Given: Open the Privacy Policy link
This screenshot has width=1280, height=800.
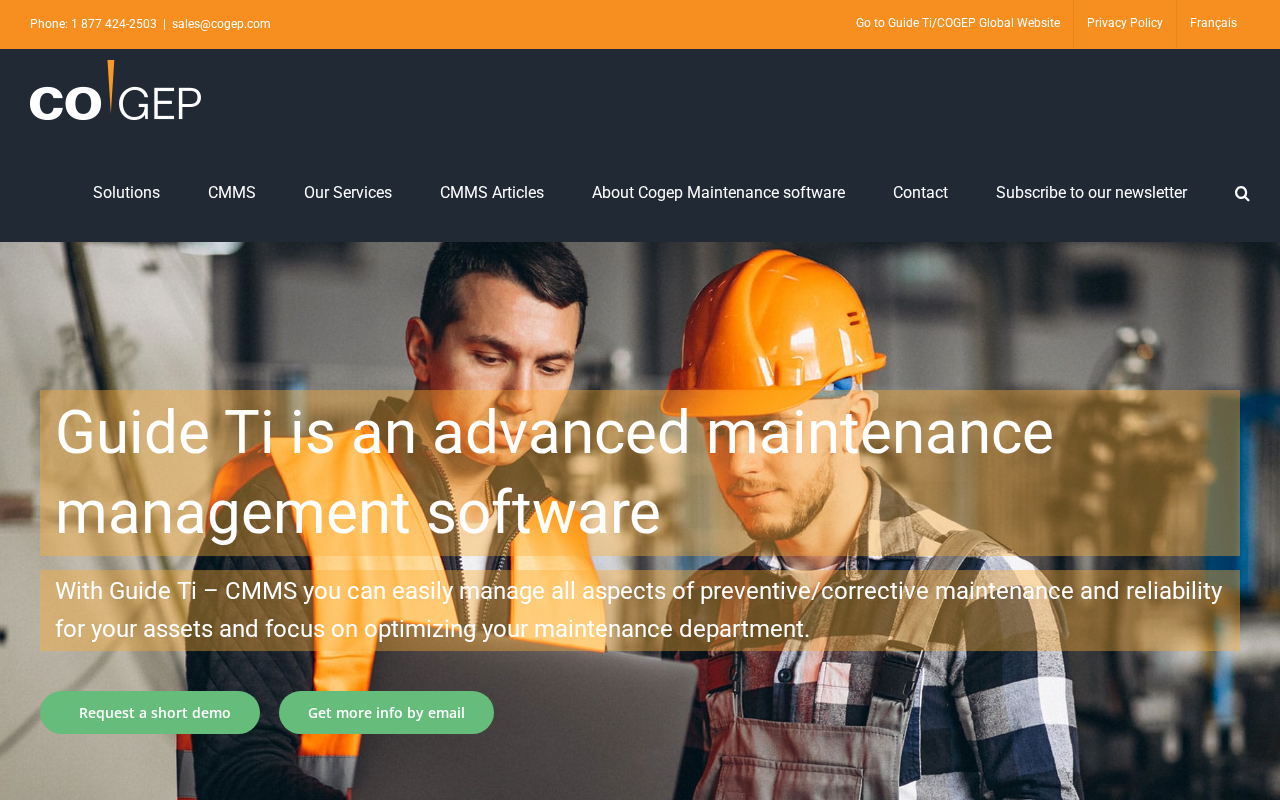Looking at the screenshot, I should (1125, 23).
